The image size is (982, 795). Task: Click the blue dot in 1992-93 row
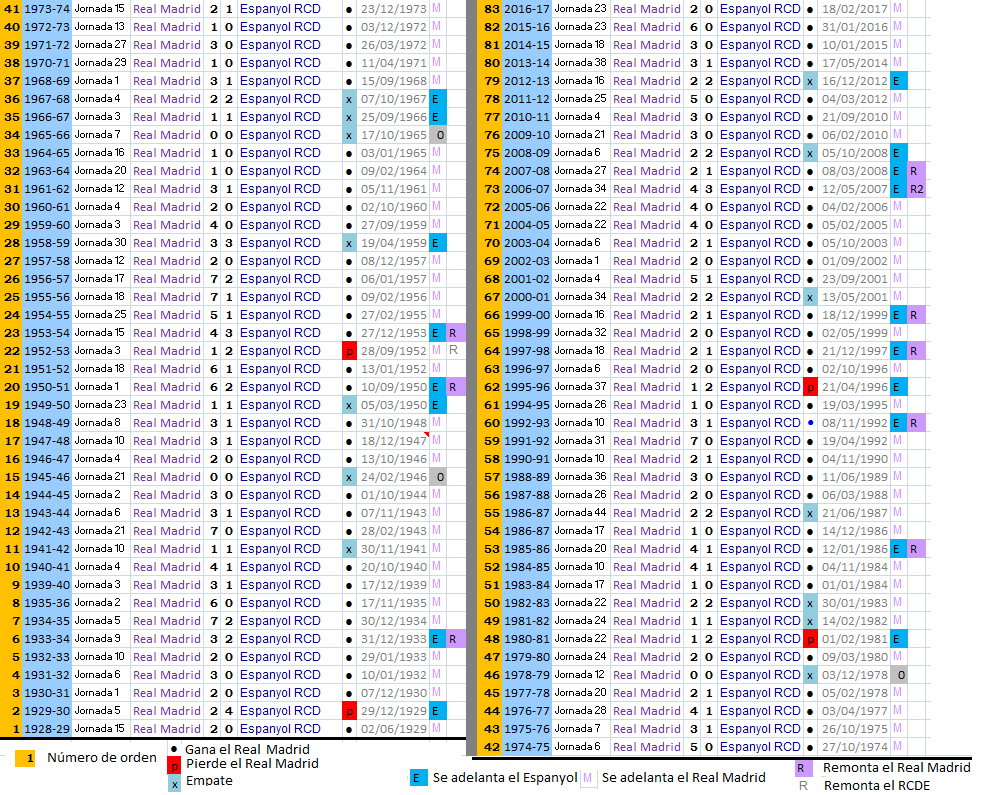(x=809, y=423)
